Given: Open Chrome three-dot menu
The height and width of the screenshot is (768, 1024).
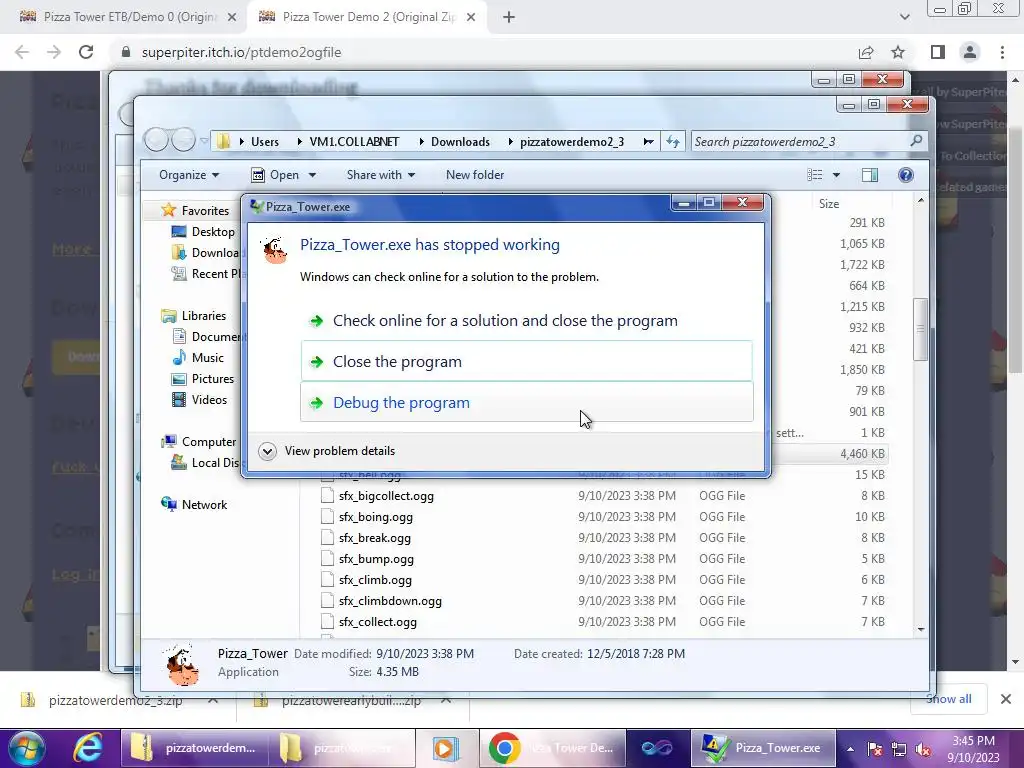Looking at the screenshot, I should click(x=1002, y=52).
